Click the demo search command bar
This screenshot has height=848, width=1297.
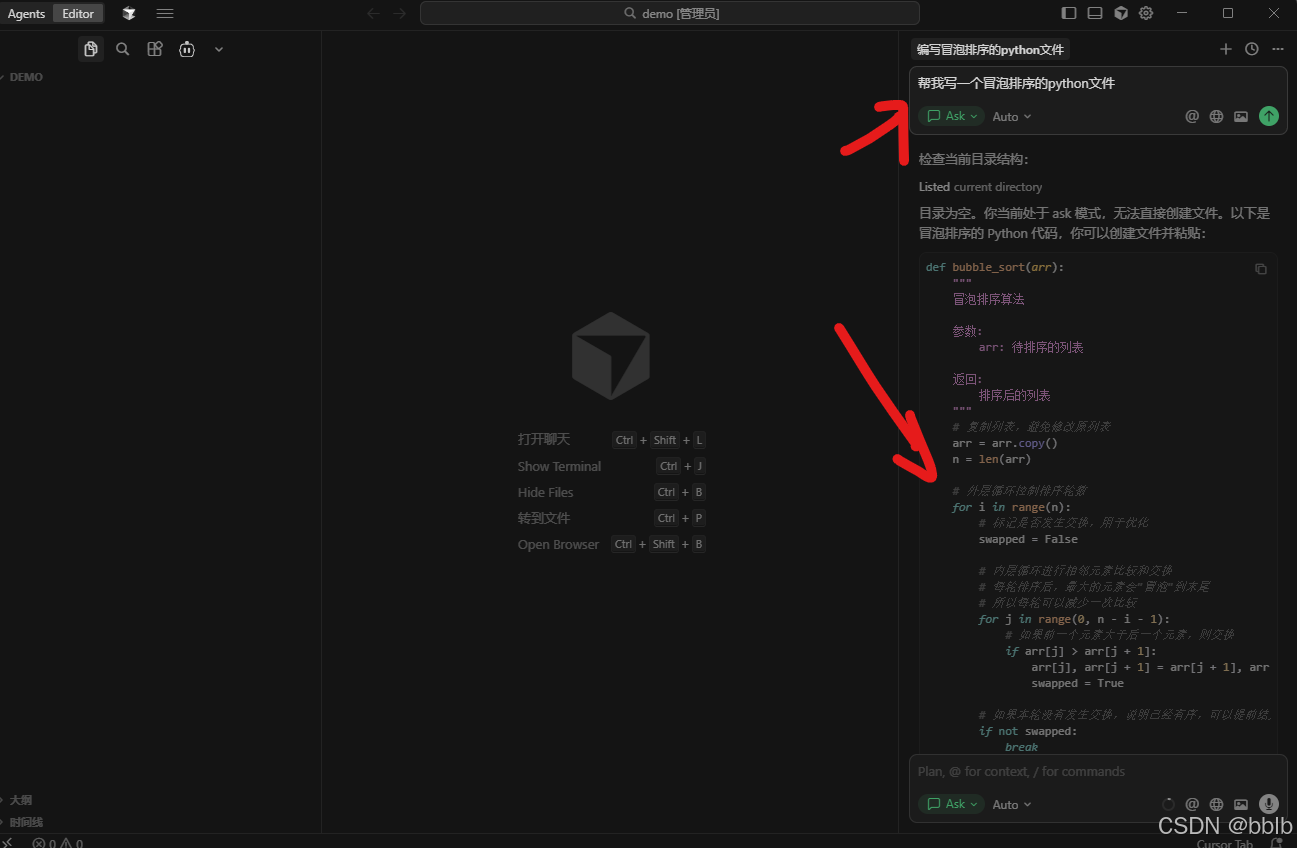point(670,13)
